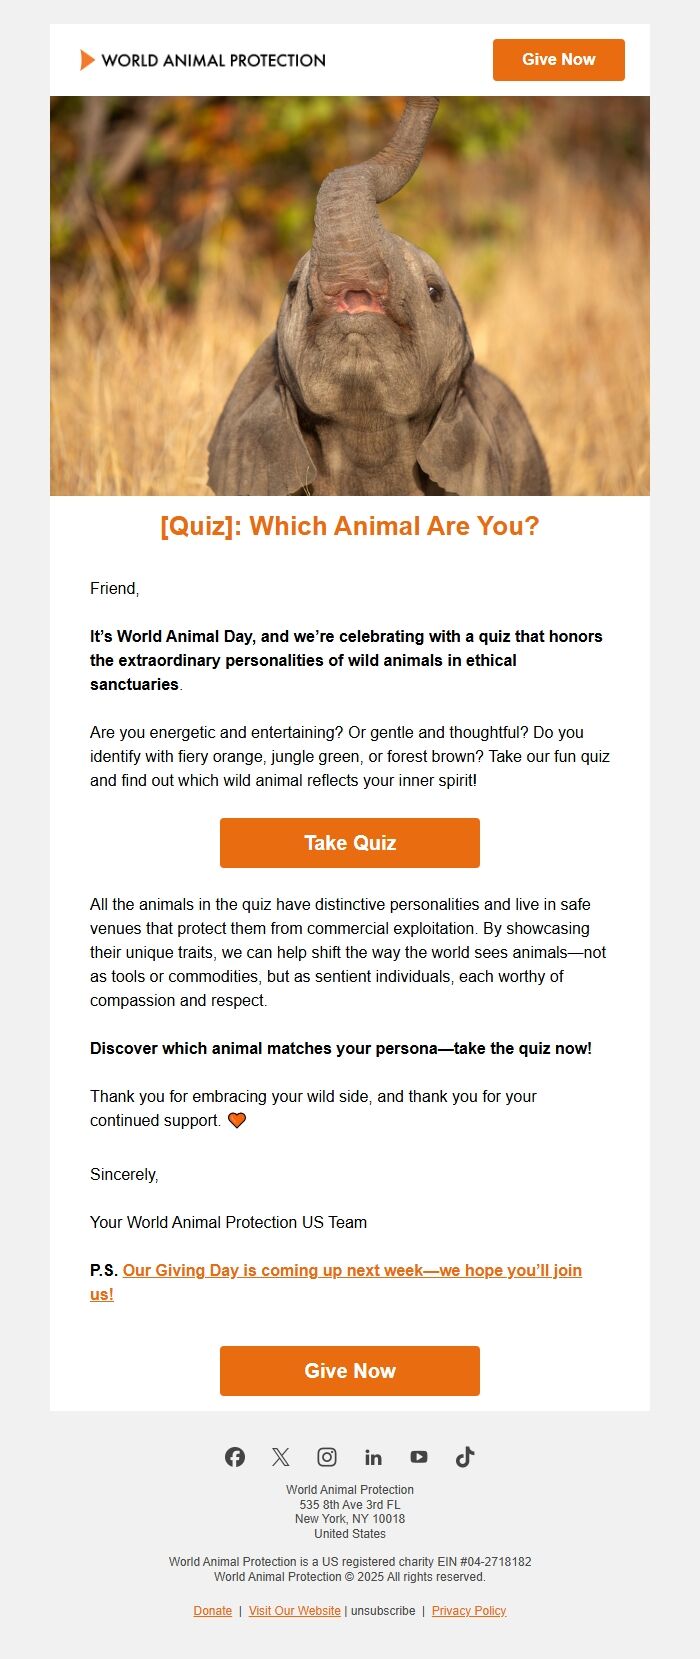700x1659 pixels.
Task: Open the Privacy Policy link
Action: click(469, 1611)
